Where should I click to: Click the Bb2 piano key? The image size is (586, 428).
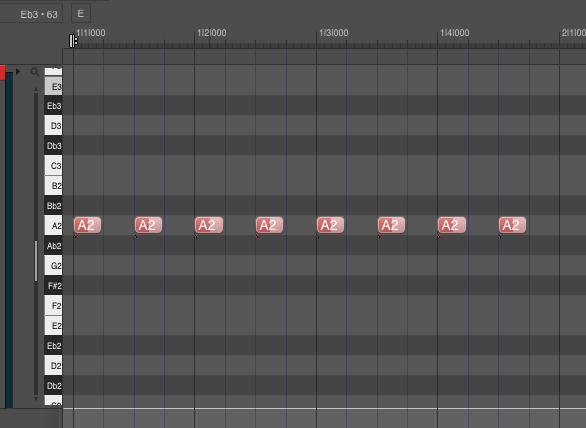coord(53,206)
